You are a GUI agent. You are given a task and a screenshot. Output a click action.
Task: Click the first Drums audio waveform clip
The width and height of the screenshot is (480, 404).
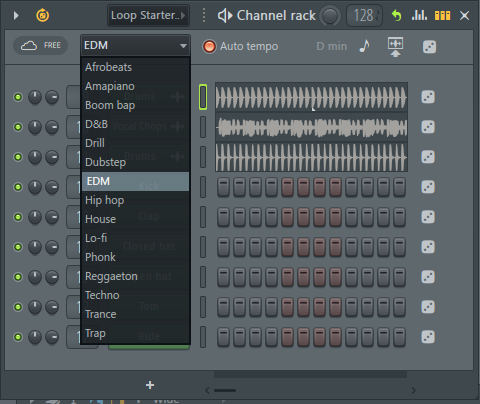(311, 97)
